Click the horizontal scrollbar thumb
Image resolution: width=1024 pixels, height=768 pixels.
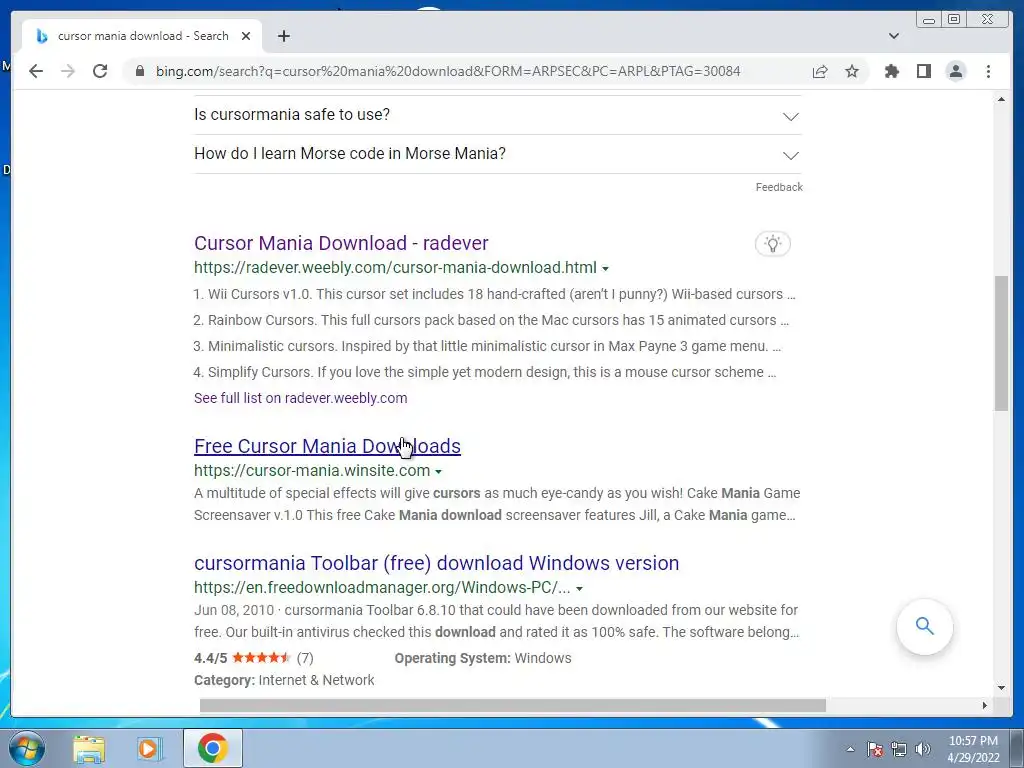click(x=513, y=705)
